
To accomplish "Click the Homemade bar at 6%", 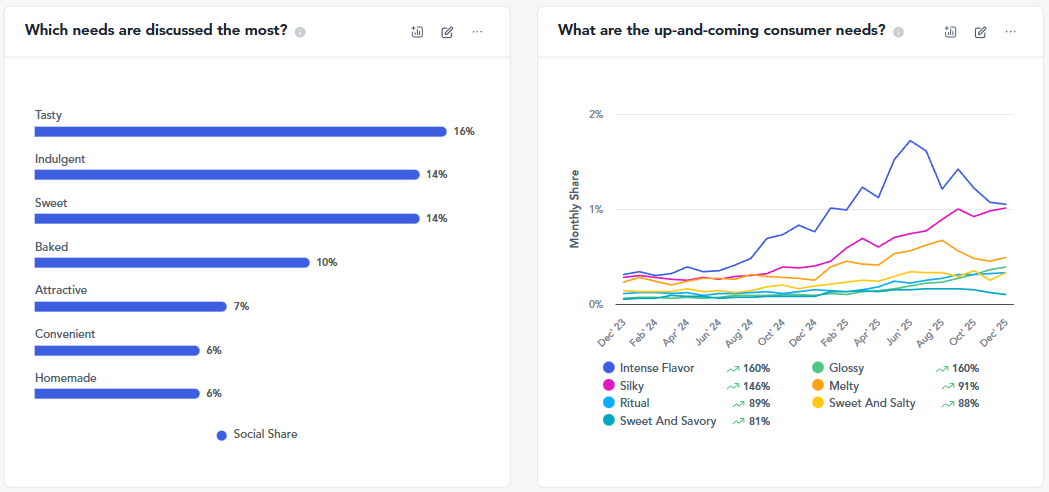I will [x=117, y=394].
